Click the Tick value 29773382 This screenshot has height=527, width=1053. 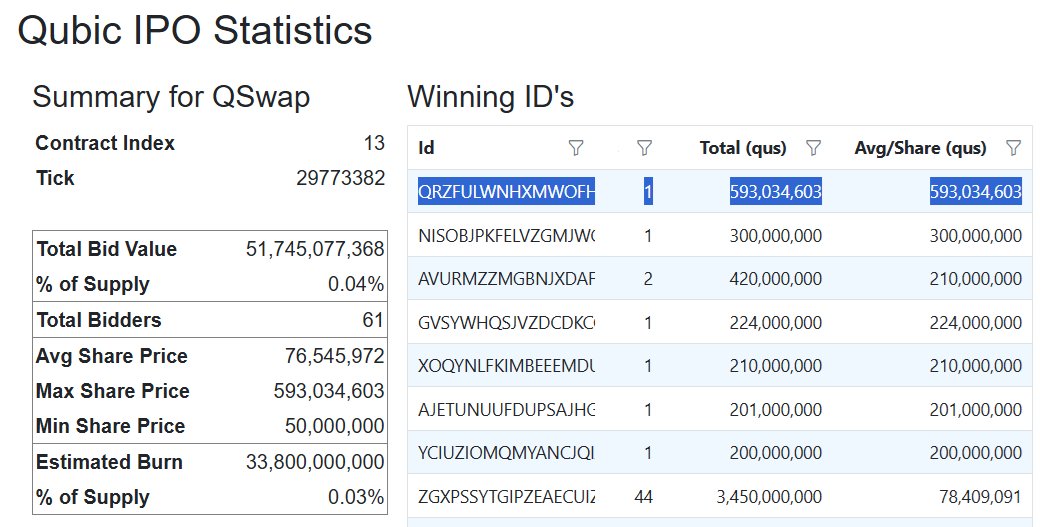[x=340, y=178]
